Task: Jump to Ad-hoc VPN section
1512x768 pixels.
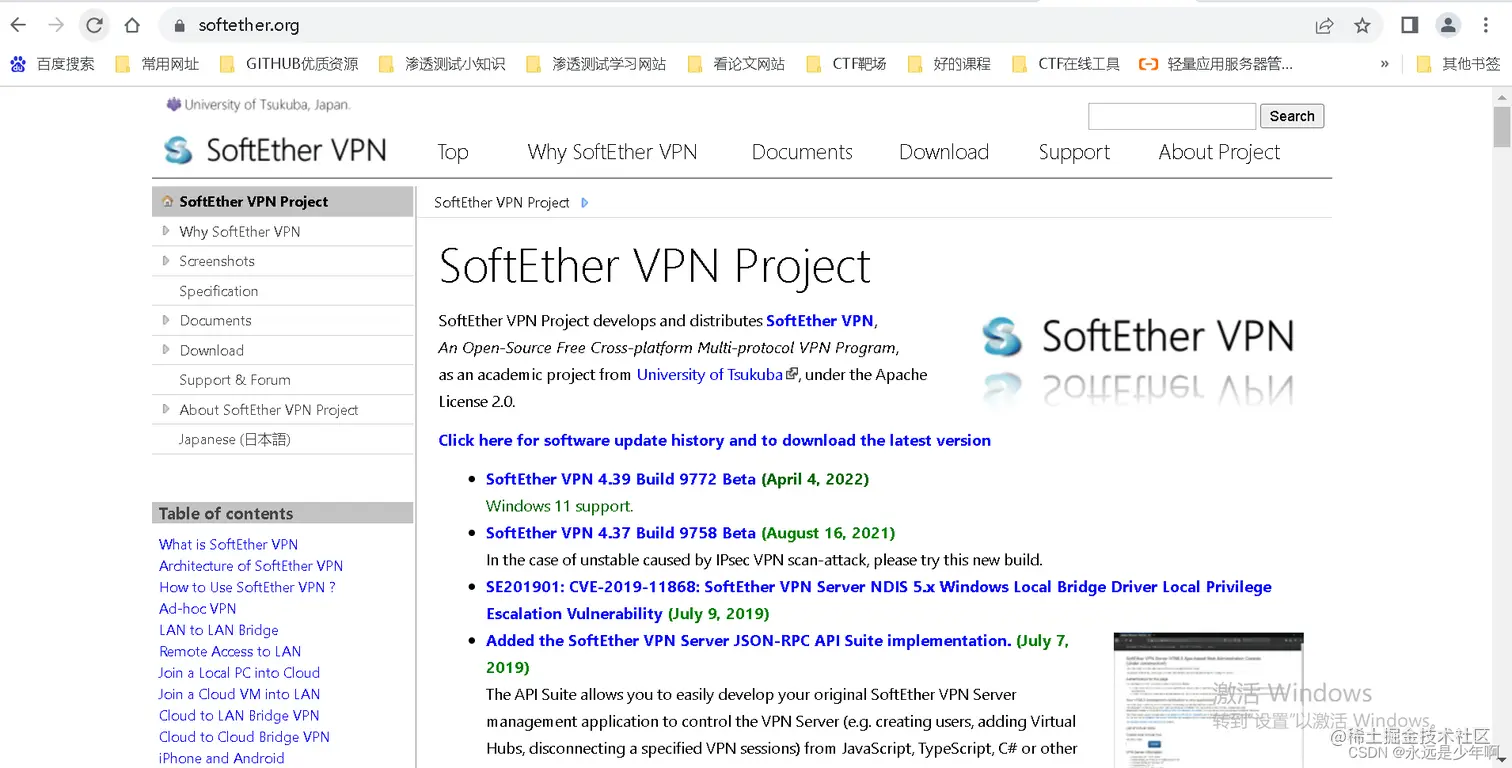Action: (x=198, y=608)
